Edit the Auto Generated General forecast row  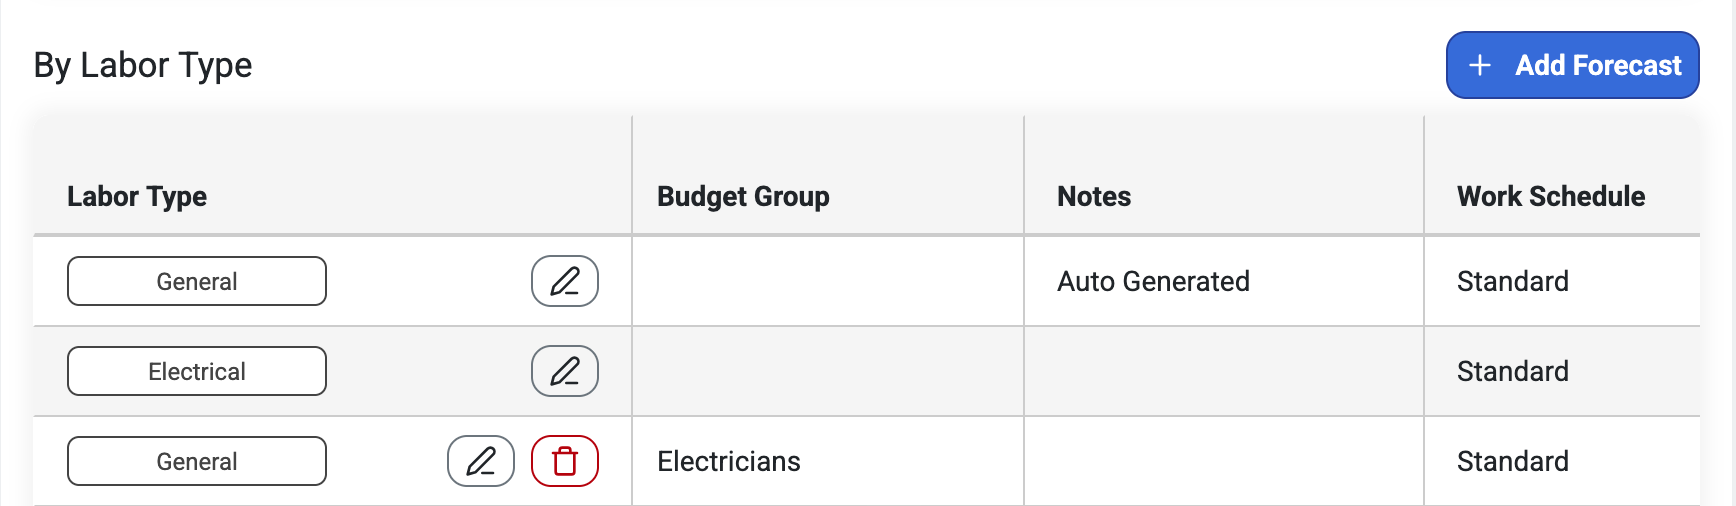pos(565,281)
